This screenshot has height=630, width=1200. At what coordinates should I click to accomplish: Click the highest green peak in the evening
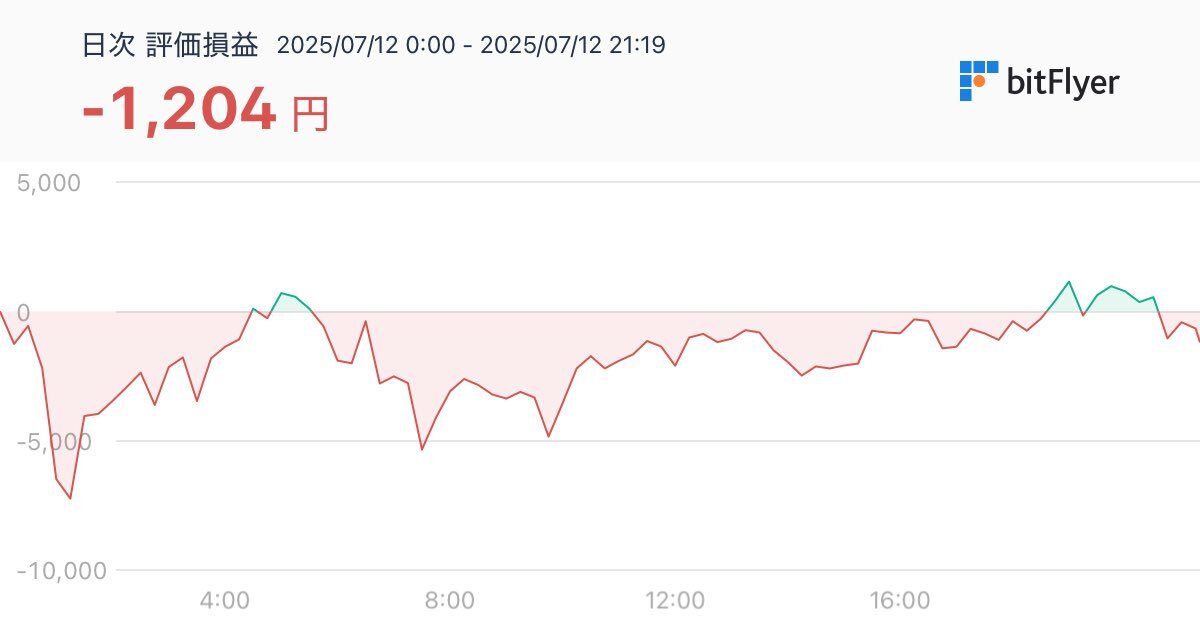click(1069, 282)
